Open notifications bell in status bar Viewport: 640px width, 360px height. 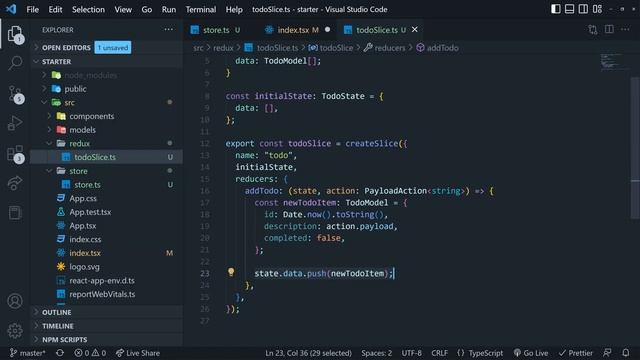tap(626, 353)
